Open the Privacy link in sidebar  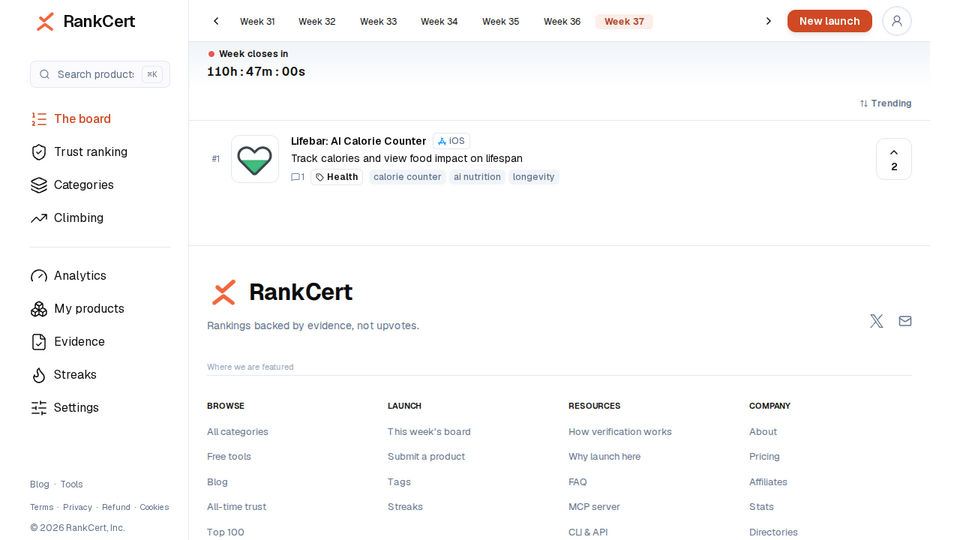point(78,508)
